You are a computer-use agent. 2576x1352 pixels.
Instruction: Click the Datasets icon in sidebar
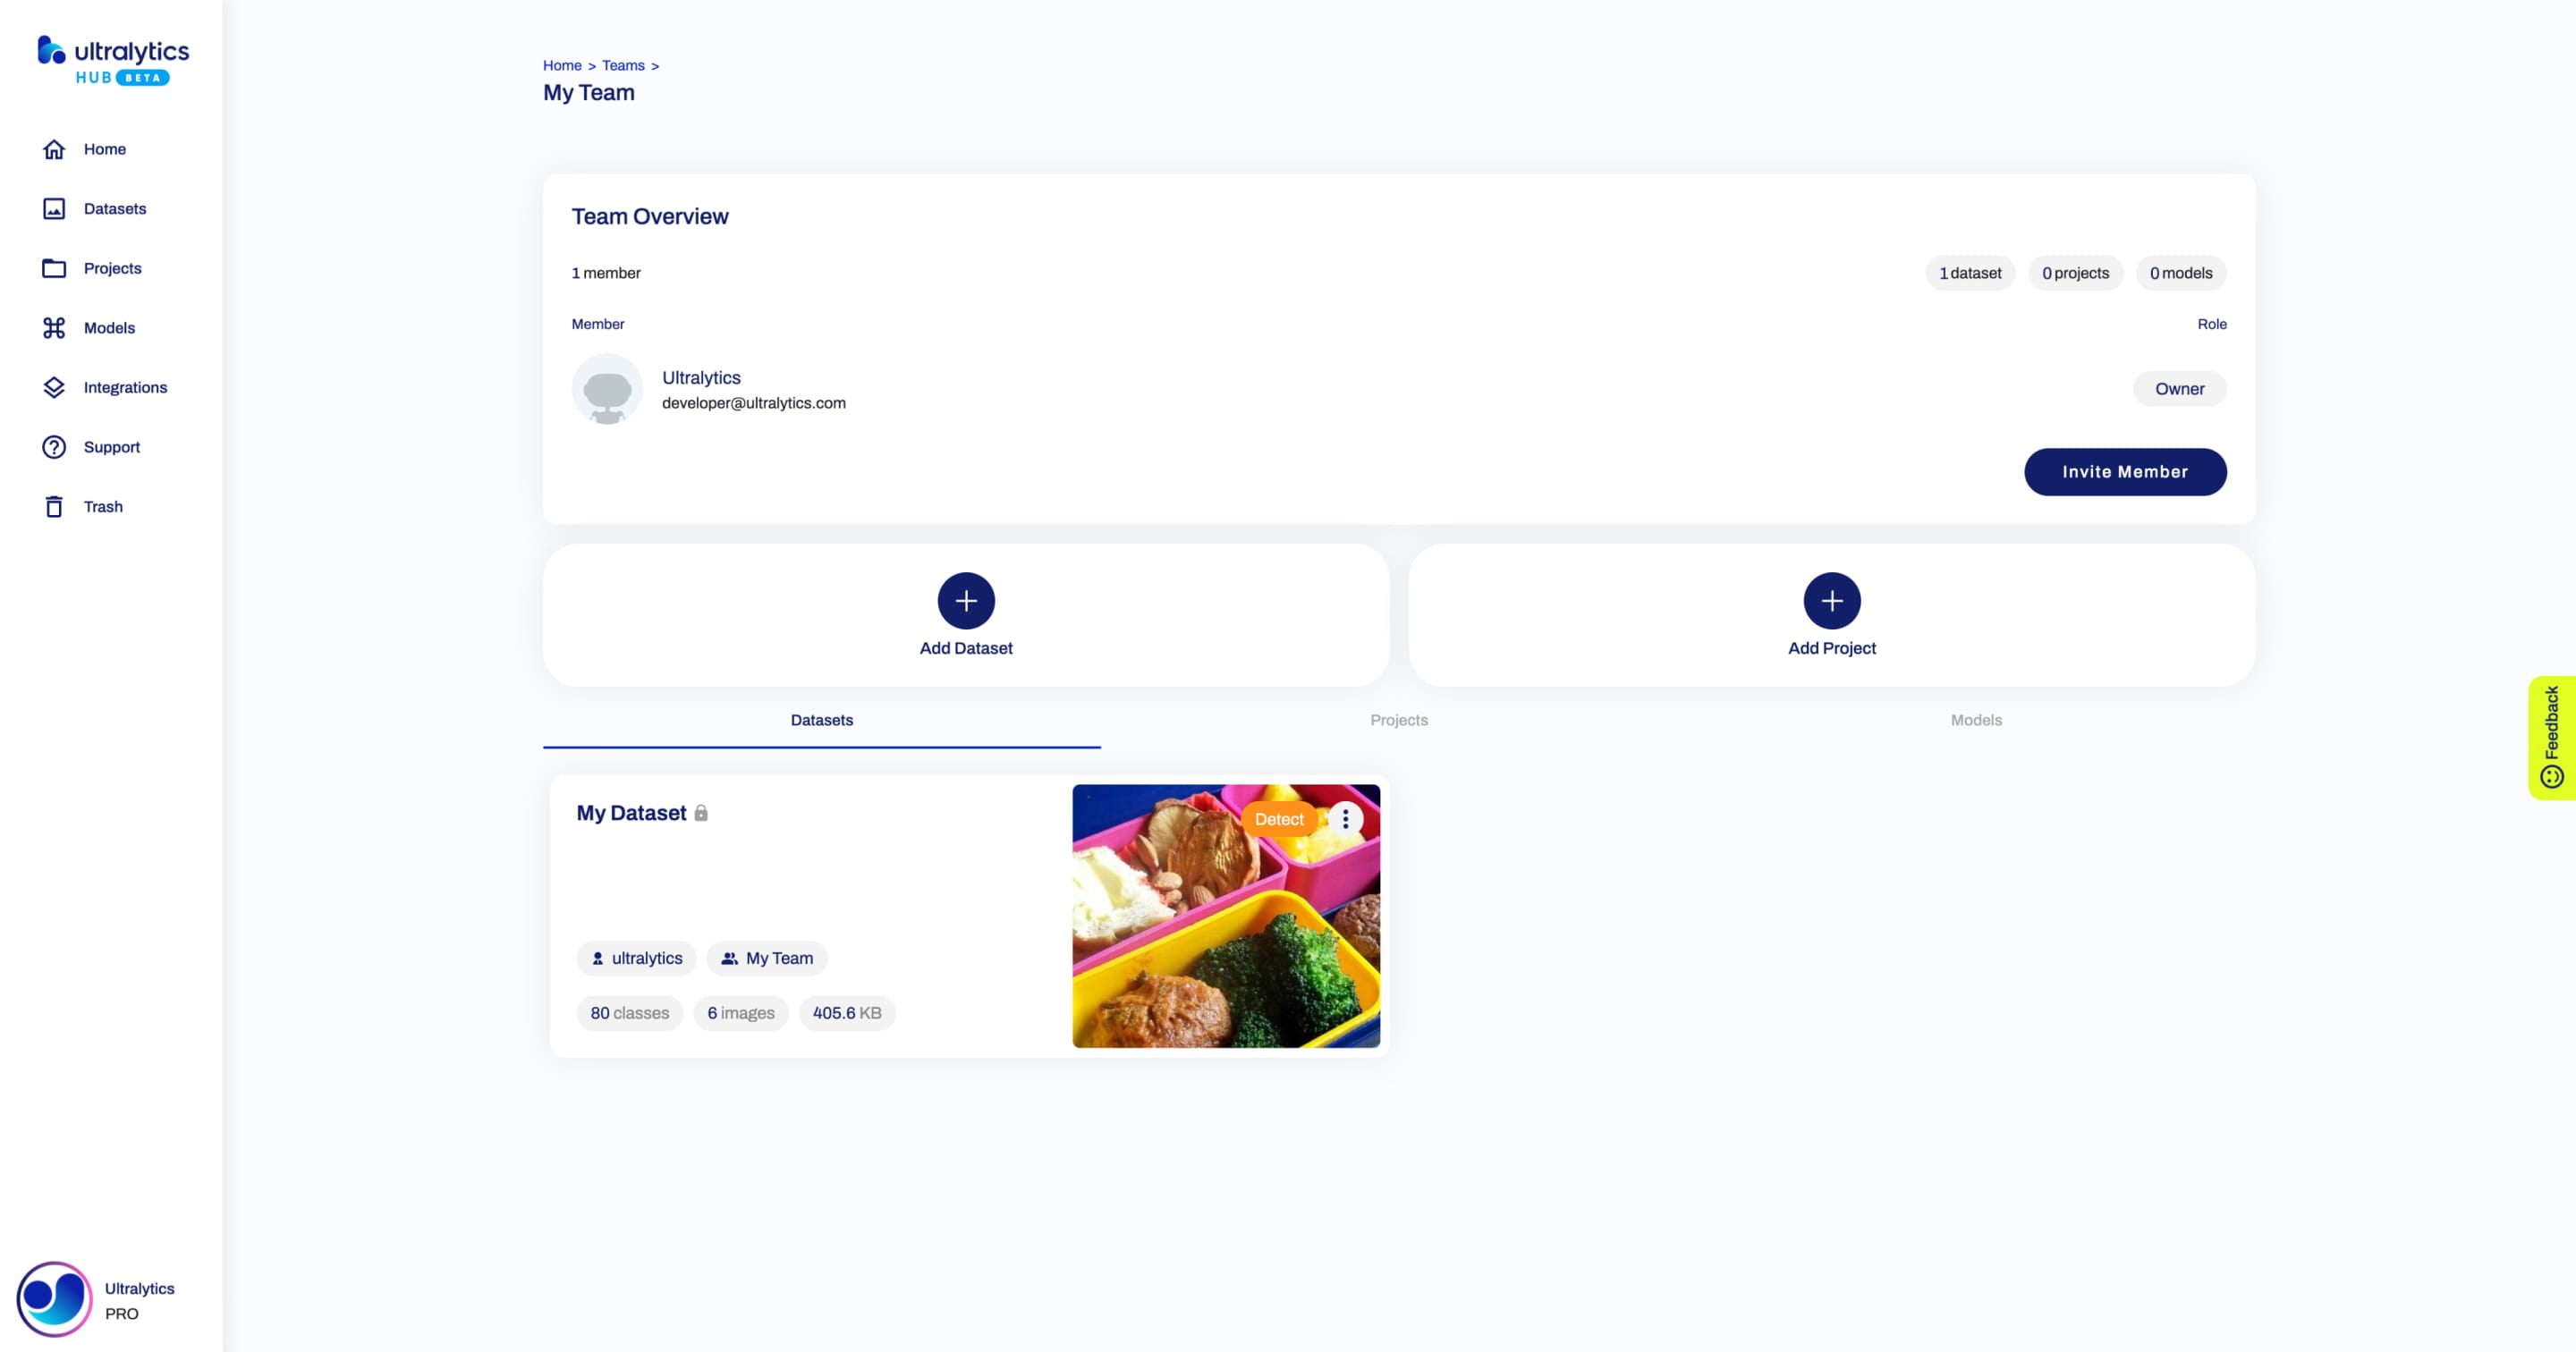click(x=53, y=207)
